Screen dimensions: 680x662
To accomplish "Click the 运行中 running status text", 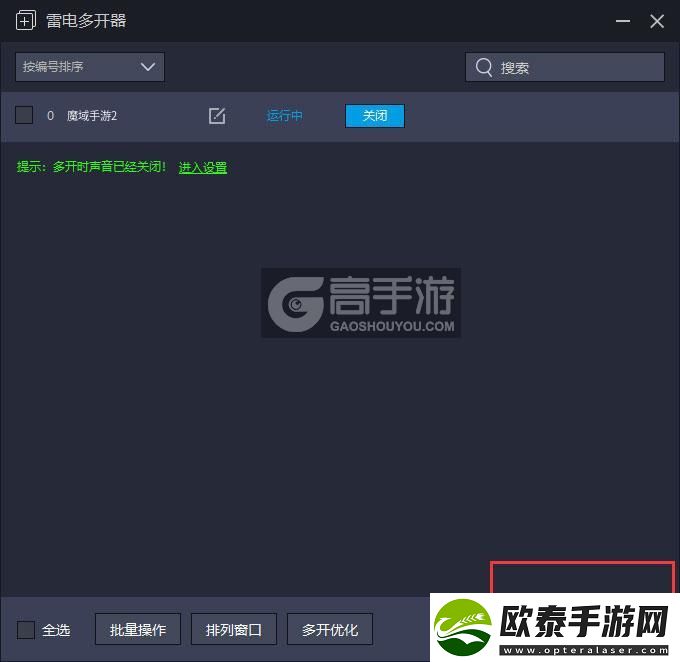I will point(284,116).
